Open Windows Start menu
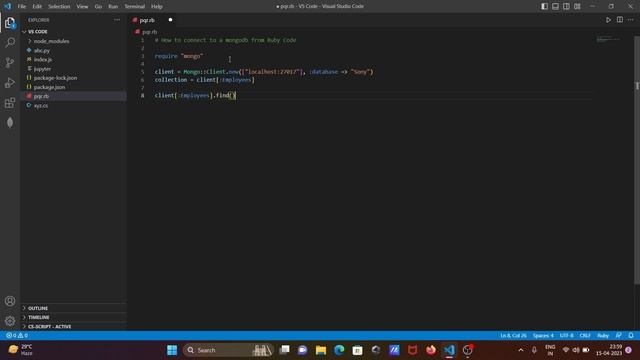Image resolution: width=640 pixels, height=360 pixels. click(172, 350)
